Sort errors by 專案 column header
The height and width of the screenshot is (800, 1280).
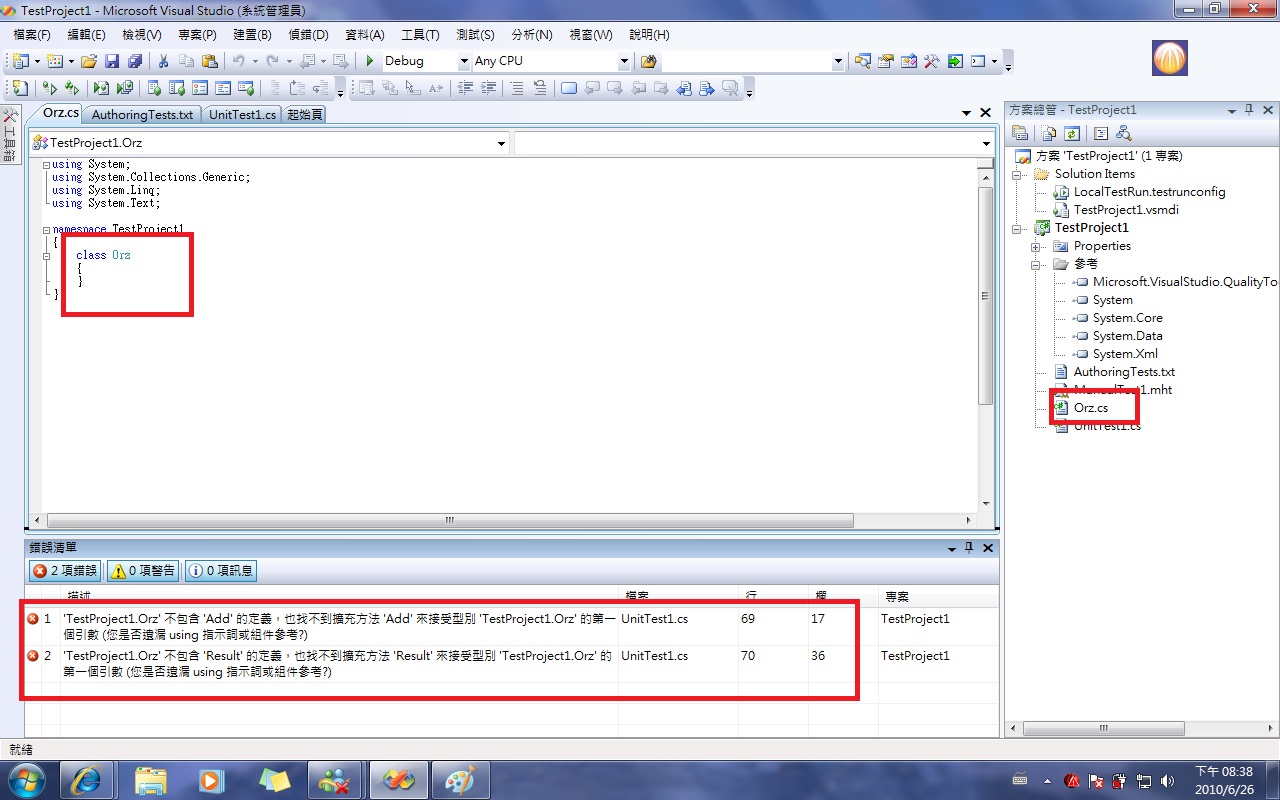click(x=938, y=597)
